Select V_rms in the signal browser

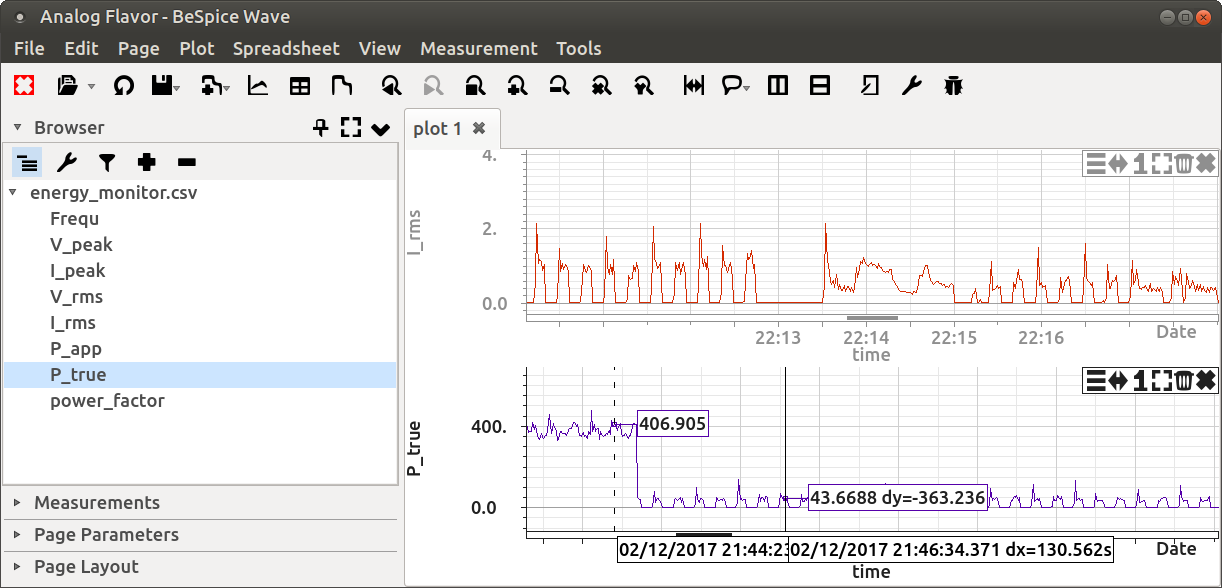[76, 296]
